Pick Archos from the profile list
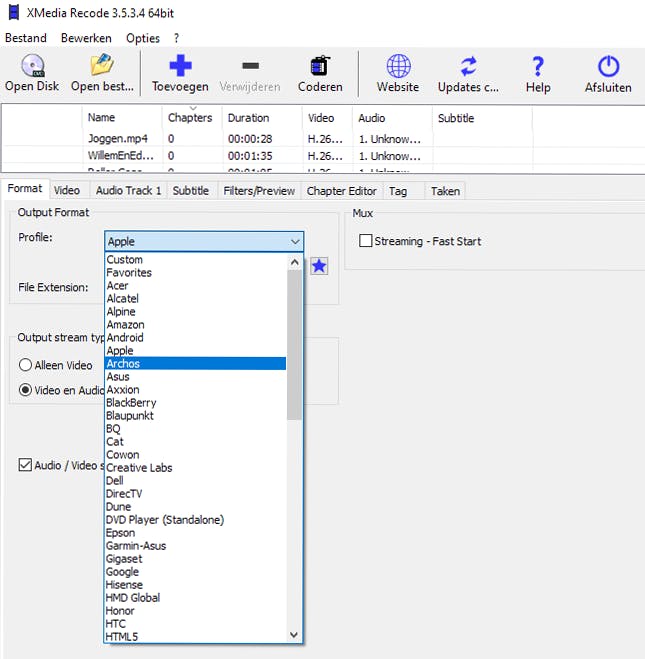645x659 pixels. [195, 364]
